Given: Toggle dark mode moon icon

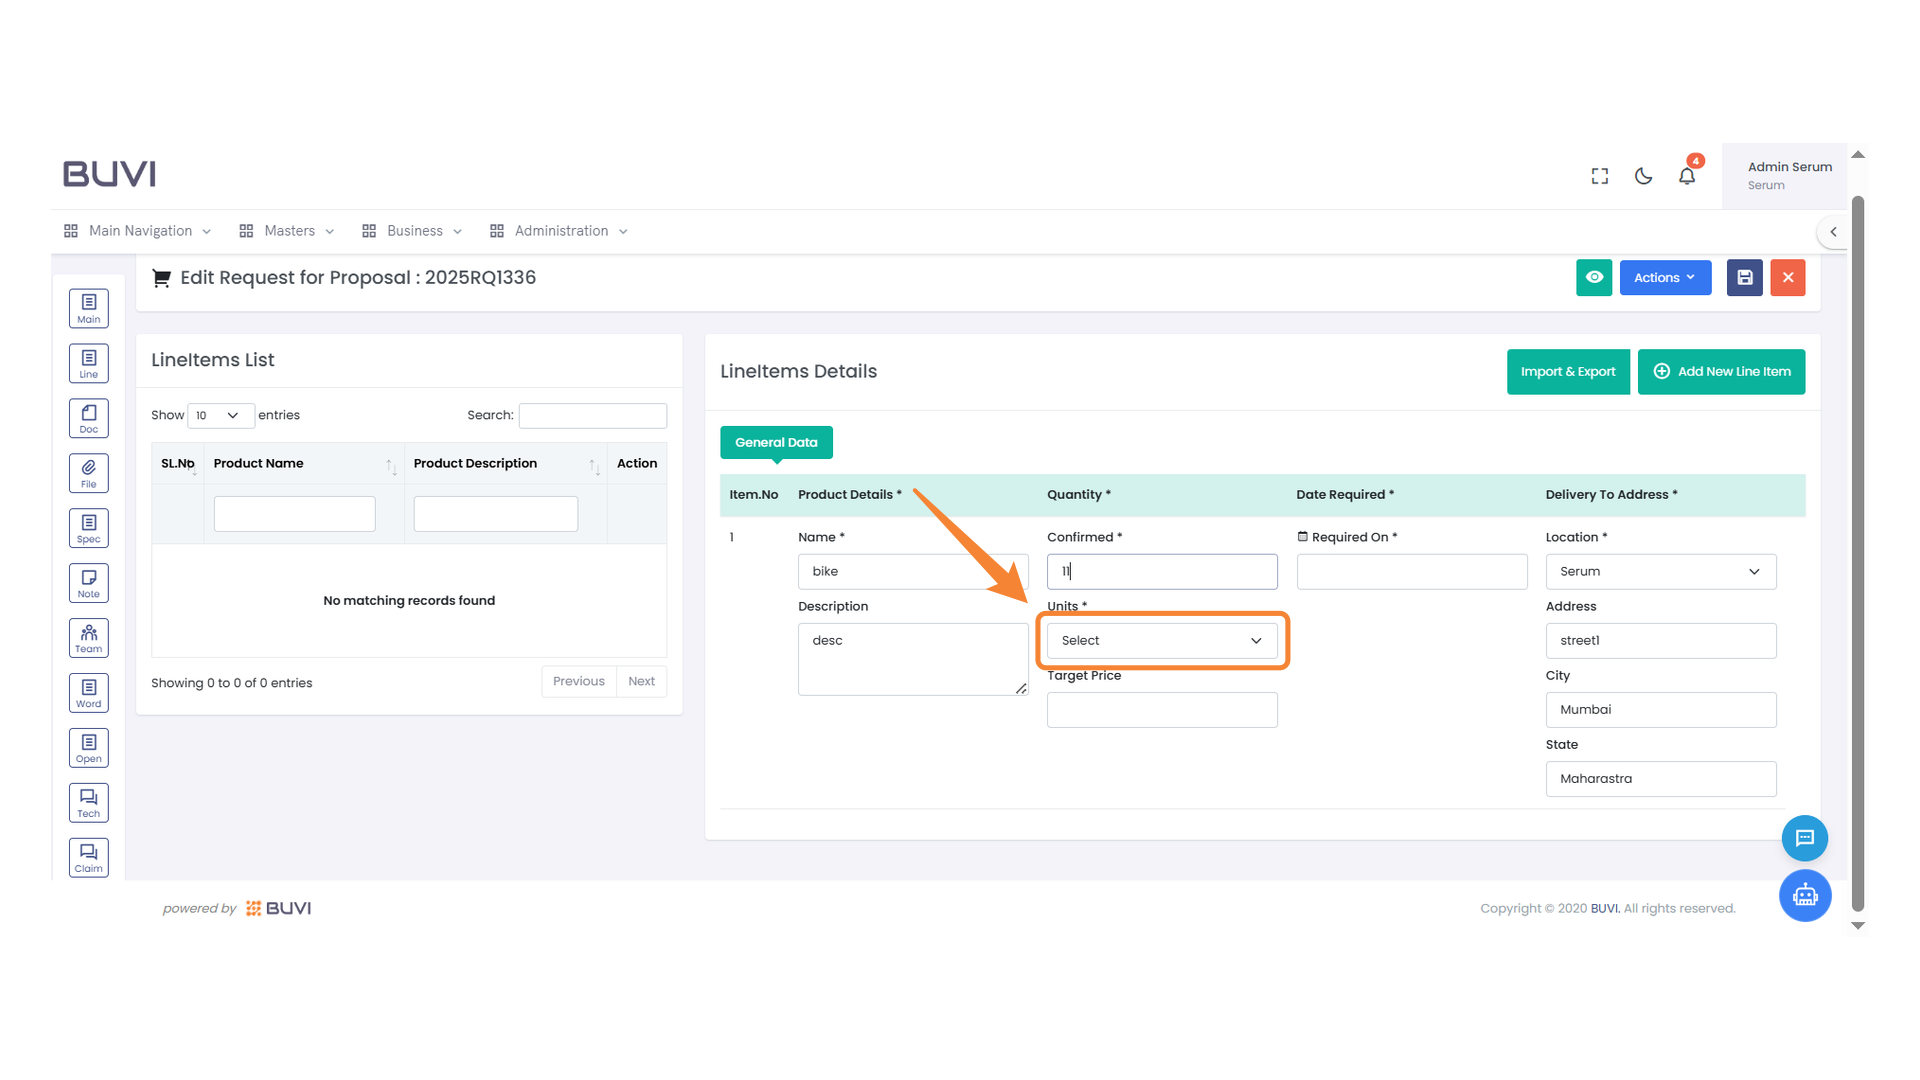Looking at the screenshot, I should [1643, 176].
